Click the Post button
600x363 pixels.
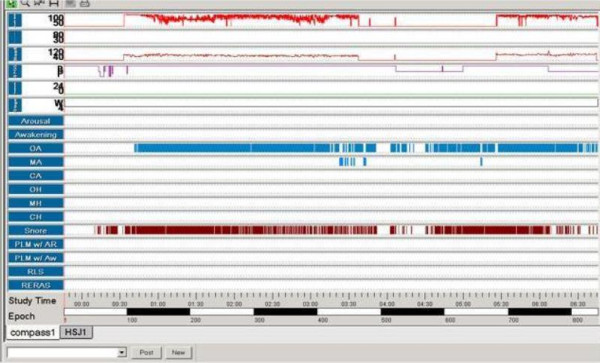click(147, 352)
